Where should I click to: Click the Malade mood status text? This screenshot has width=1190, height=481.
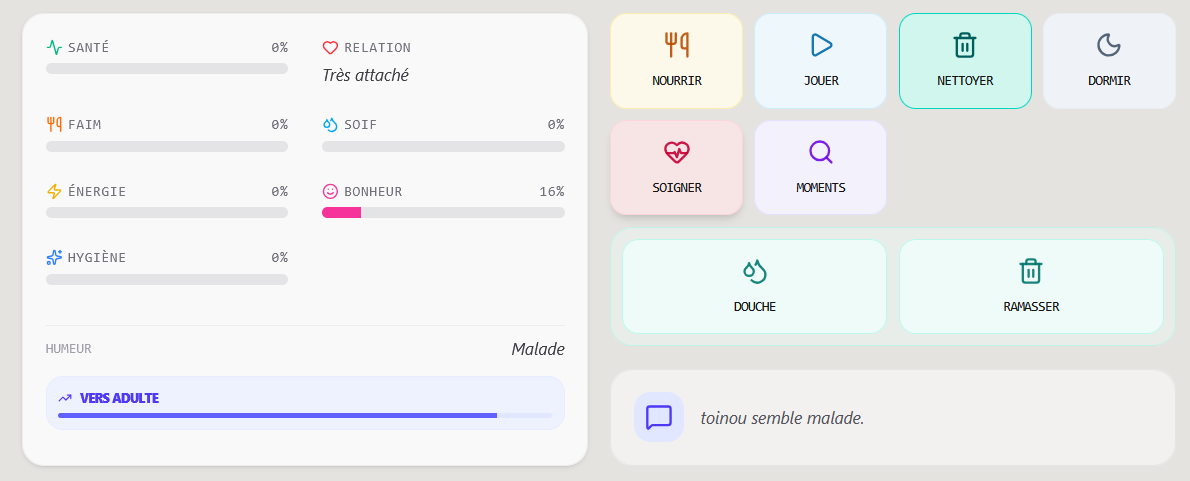click(538, 349)
